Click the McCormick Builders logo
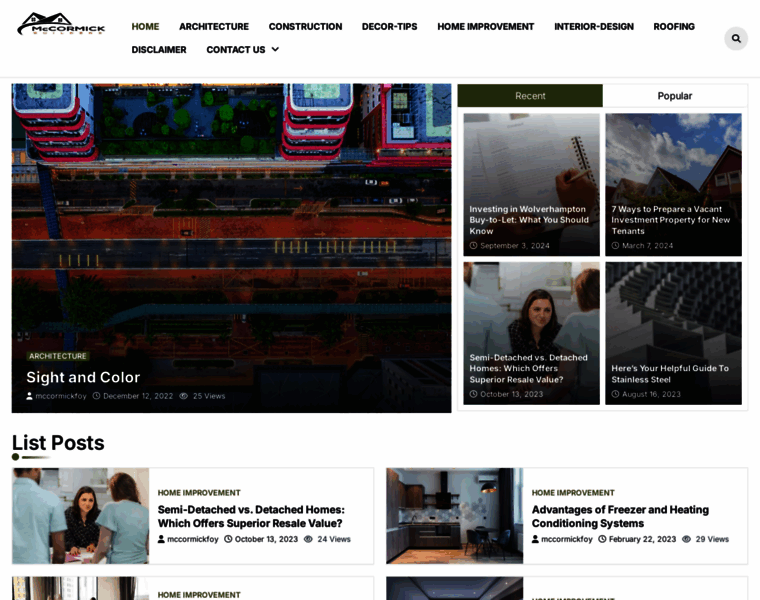The width and height of the screenshot is (760, 600). click(61, 24)
